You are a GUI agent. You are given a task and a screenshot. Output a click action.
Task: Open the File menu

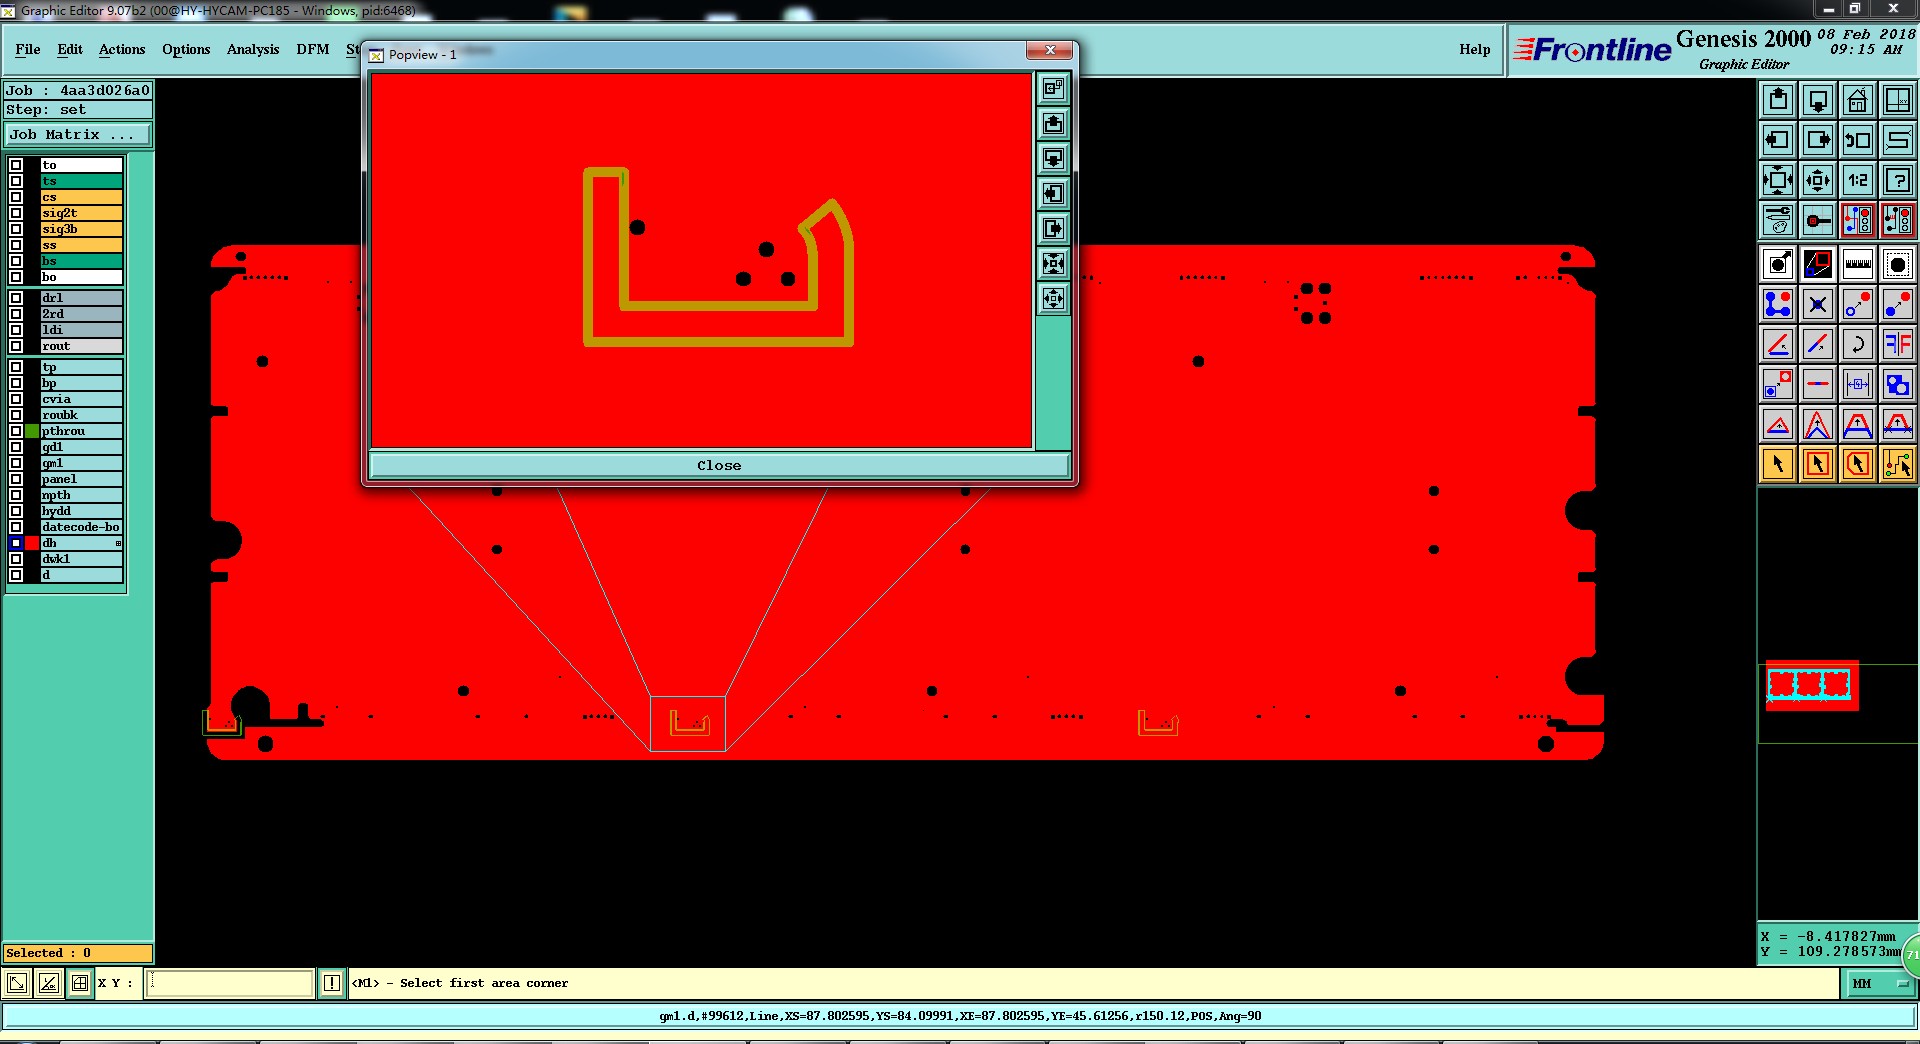[28, 49]
